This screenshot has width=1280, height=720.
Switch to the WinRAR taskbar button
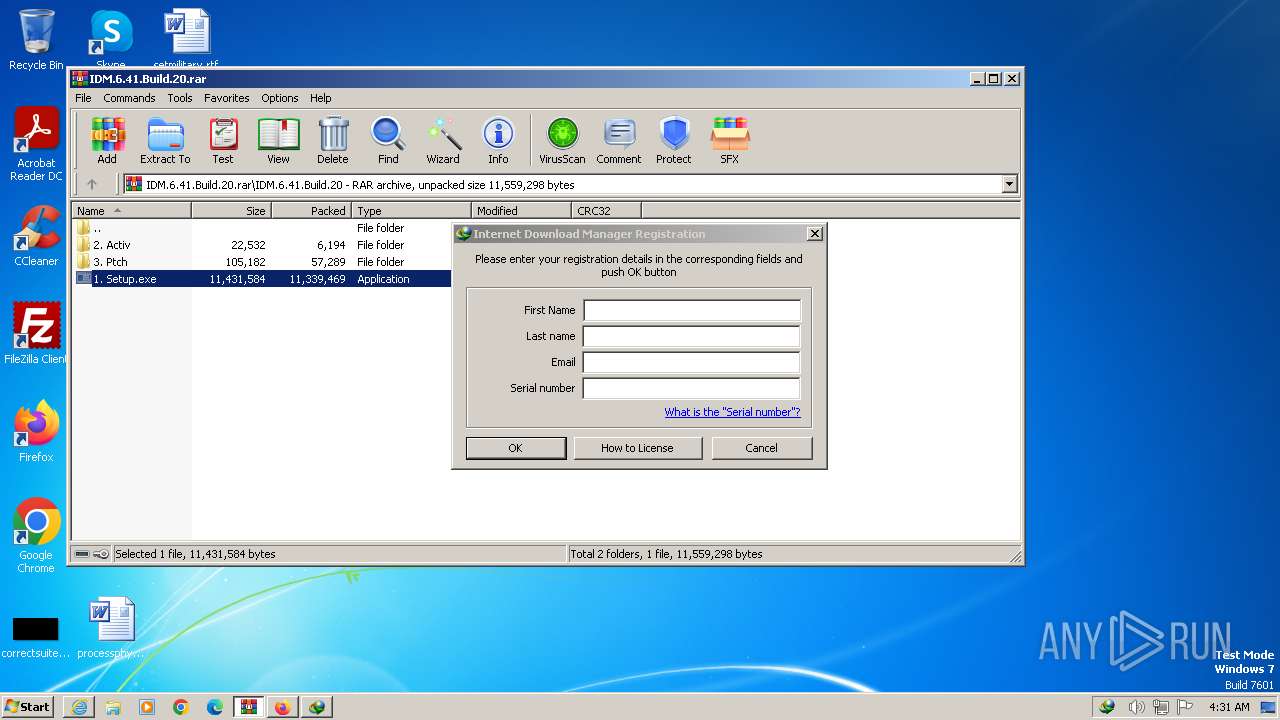tap(249, 707)
